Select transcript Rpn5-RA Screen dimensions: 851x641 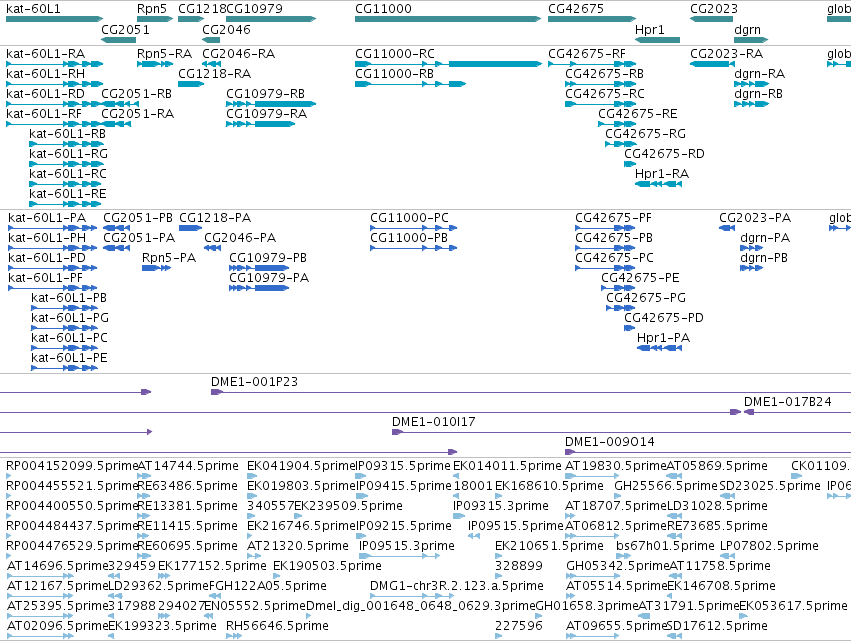[155, 64]
